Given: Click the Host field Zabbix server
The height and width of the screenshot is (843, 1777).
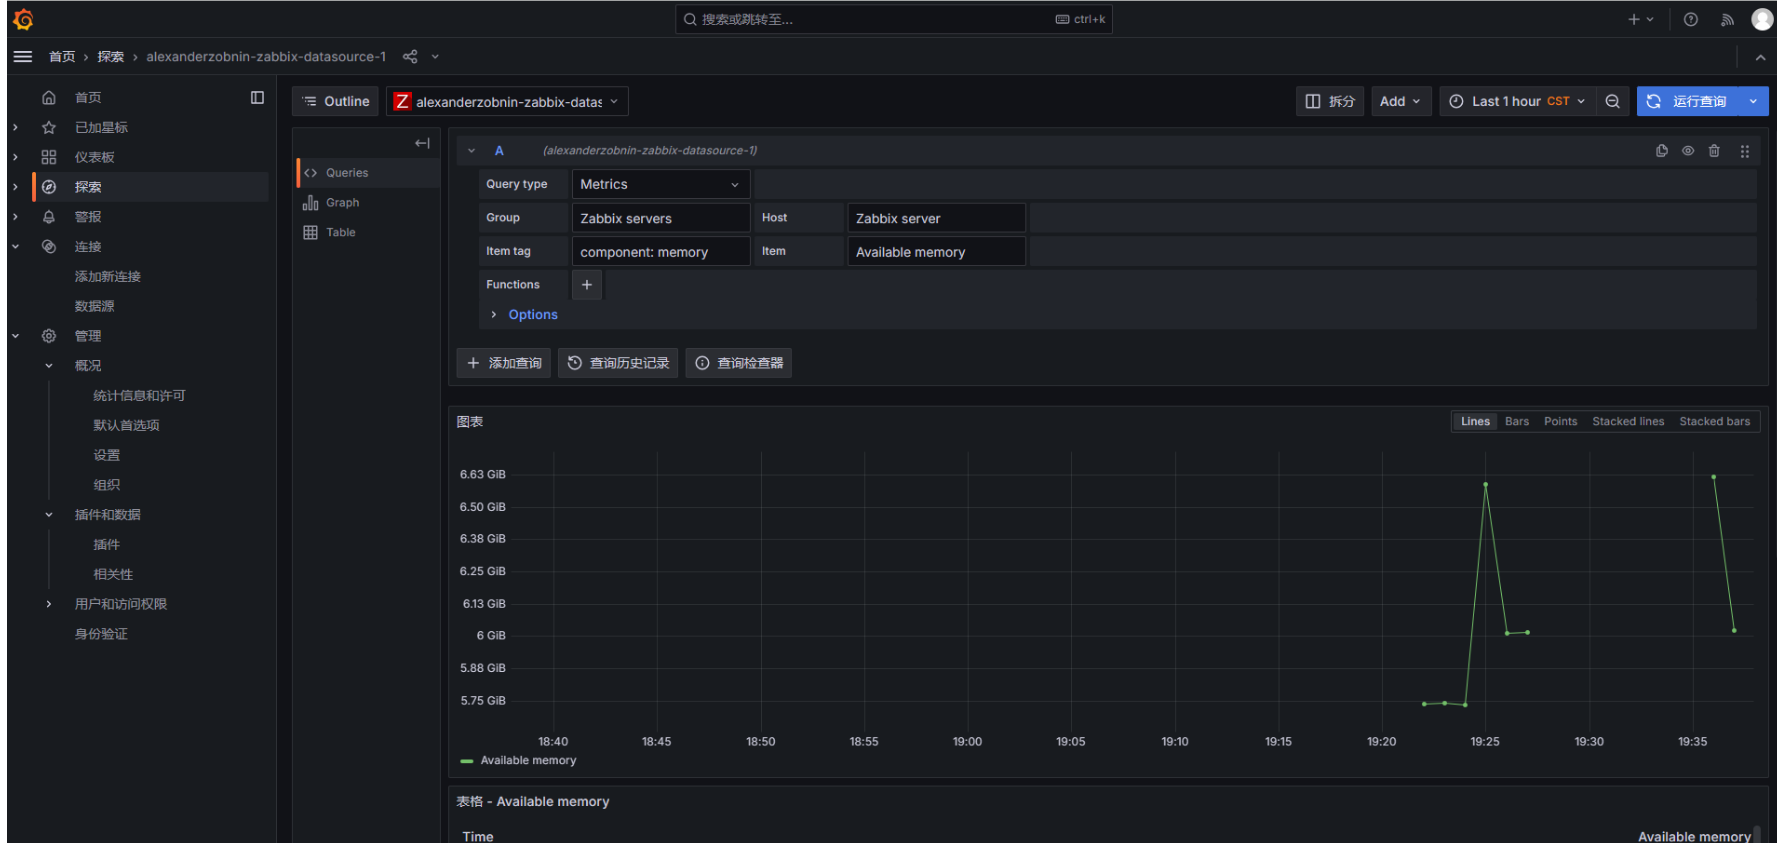Looking at the screenshot, I should click(936, 218).
